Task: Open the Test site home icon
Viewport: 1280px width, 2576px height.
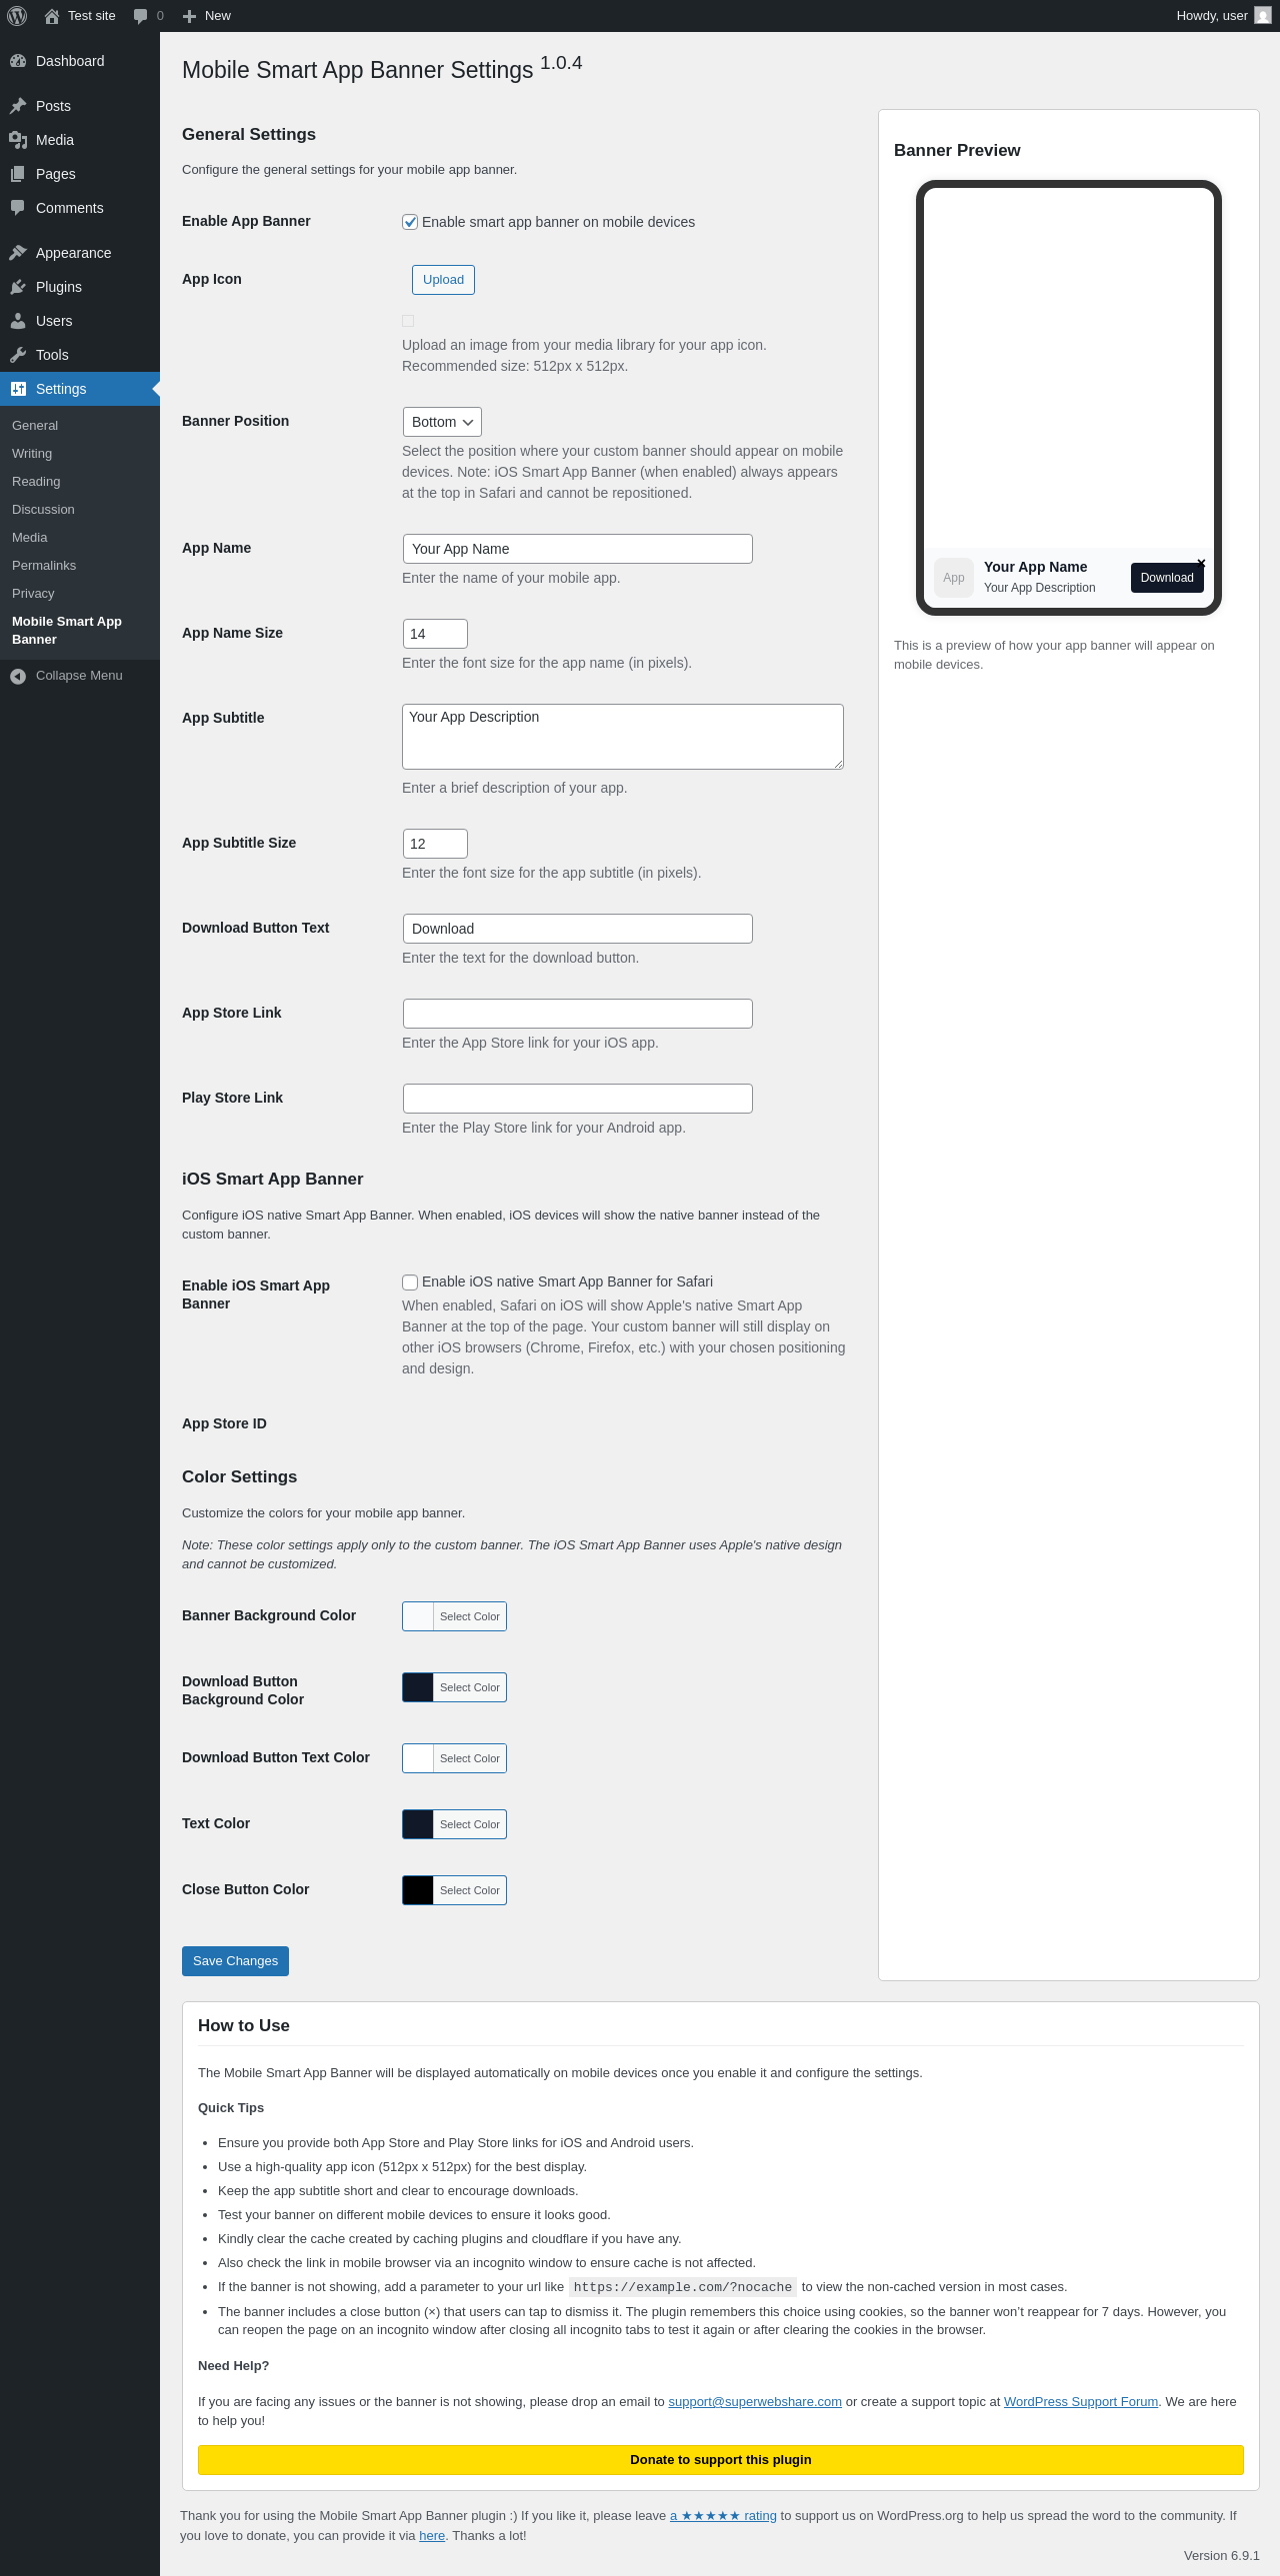Action: point(52,16)
